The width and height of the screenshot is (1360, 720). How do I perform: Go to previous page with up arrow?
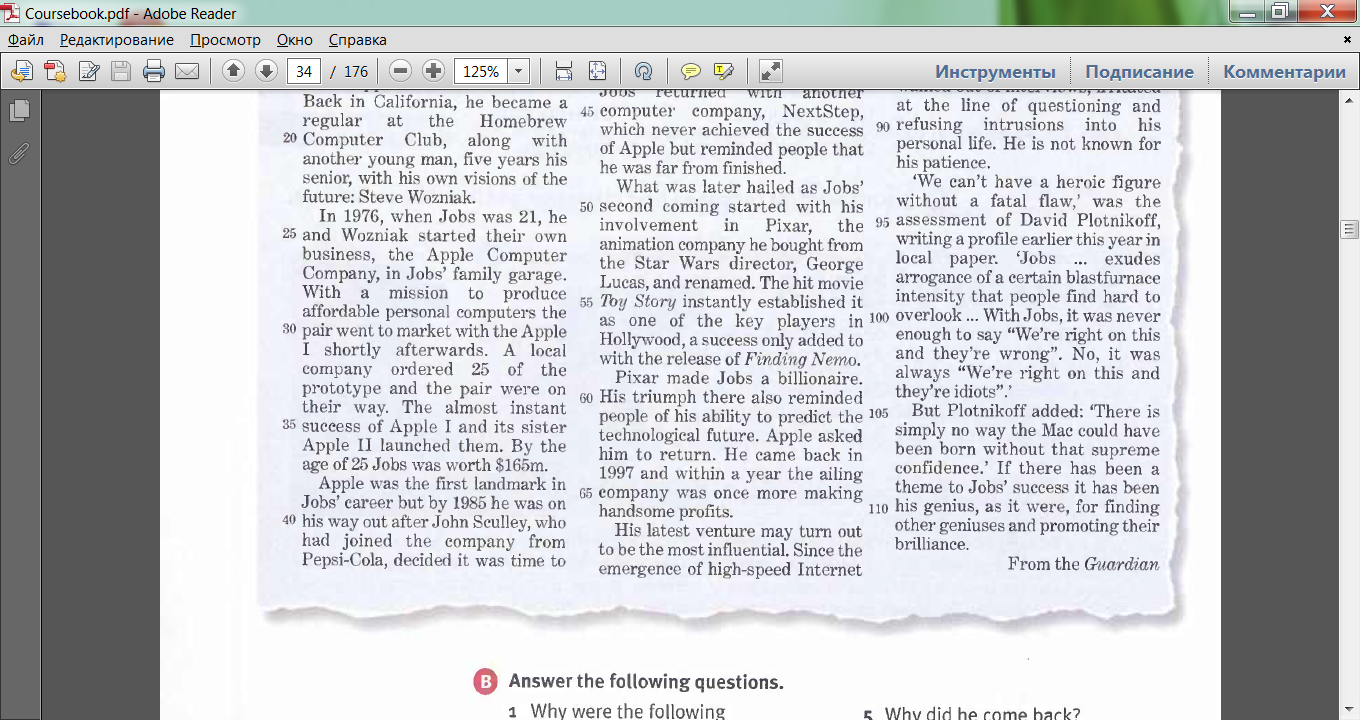pos(233,71)
